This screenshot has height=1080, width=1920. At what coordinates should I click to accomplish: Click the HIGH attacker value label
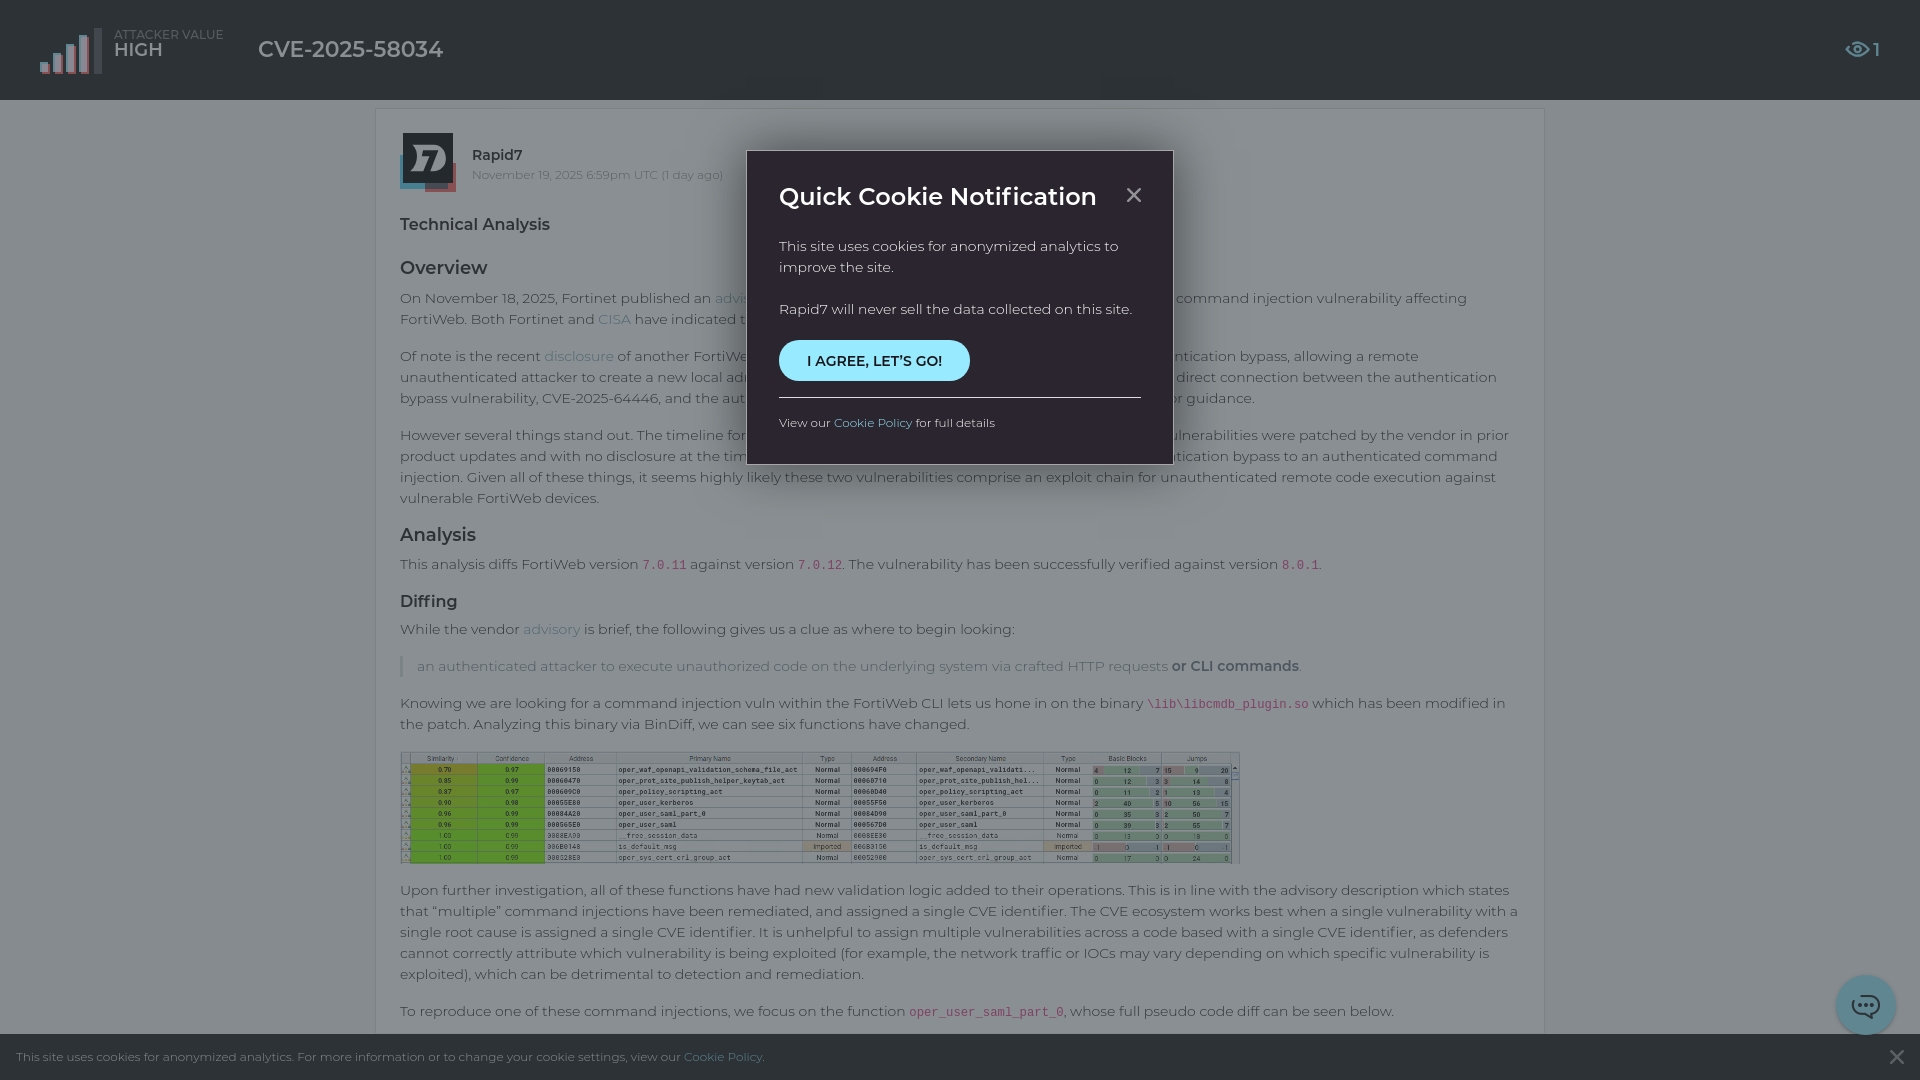pyautogui.click(x=137, y=50)
